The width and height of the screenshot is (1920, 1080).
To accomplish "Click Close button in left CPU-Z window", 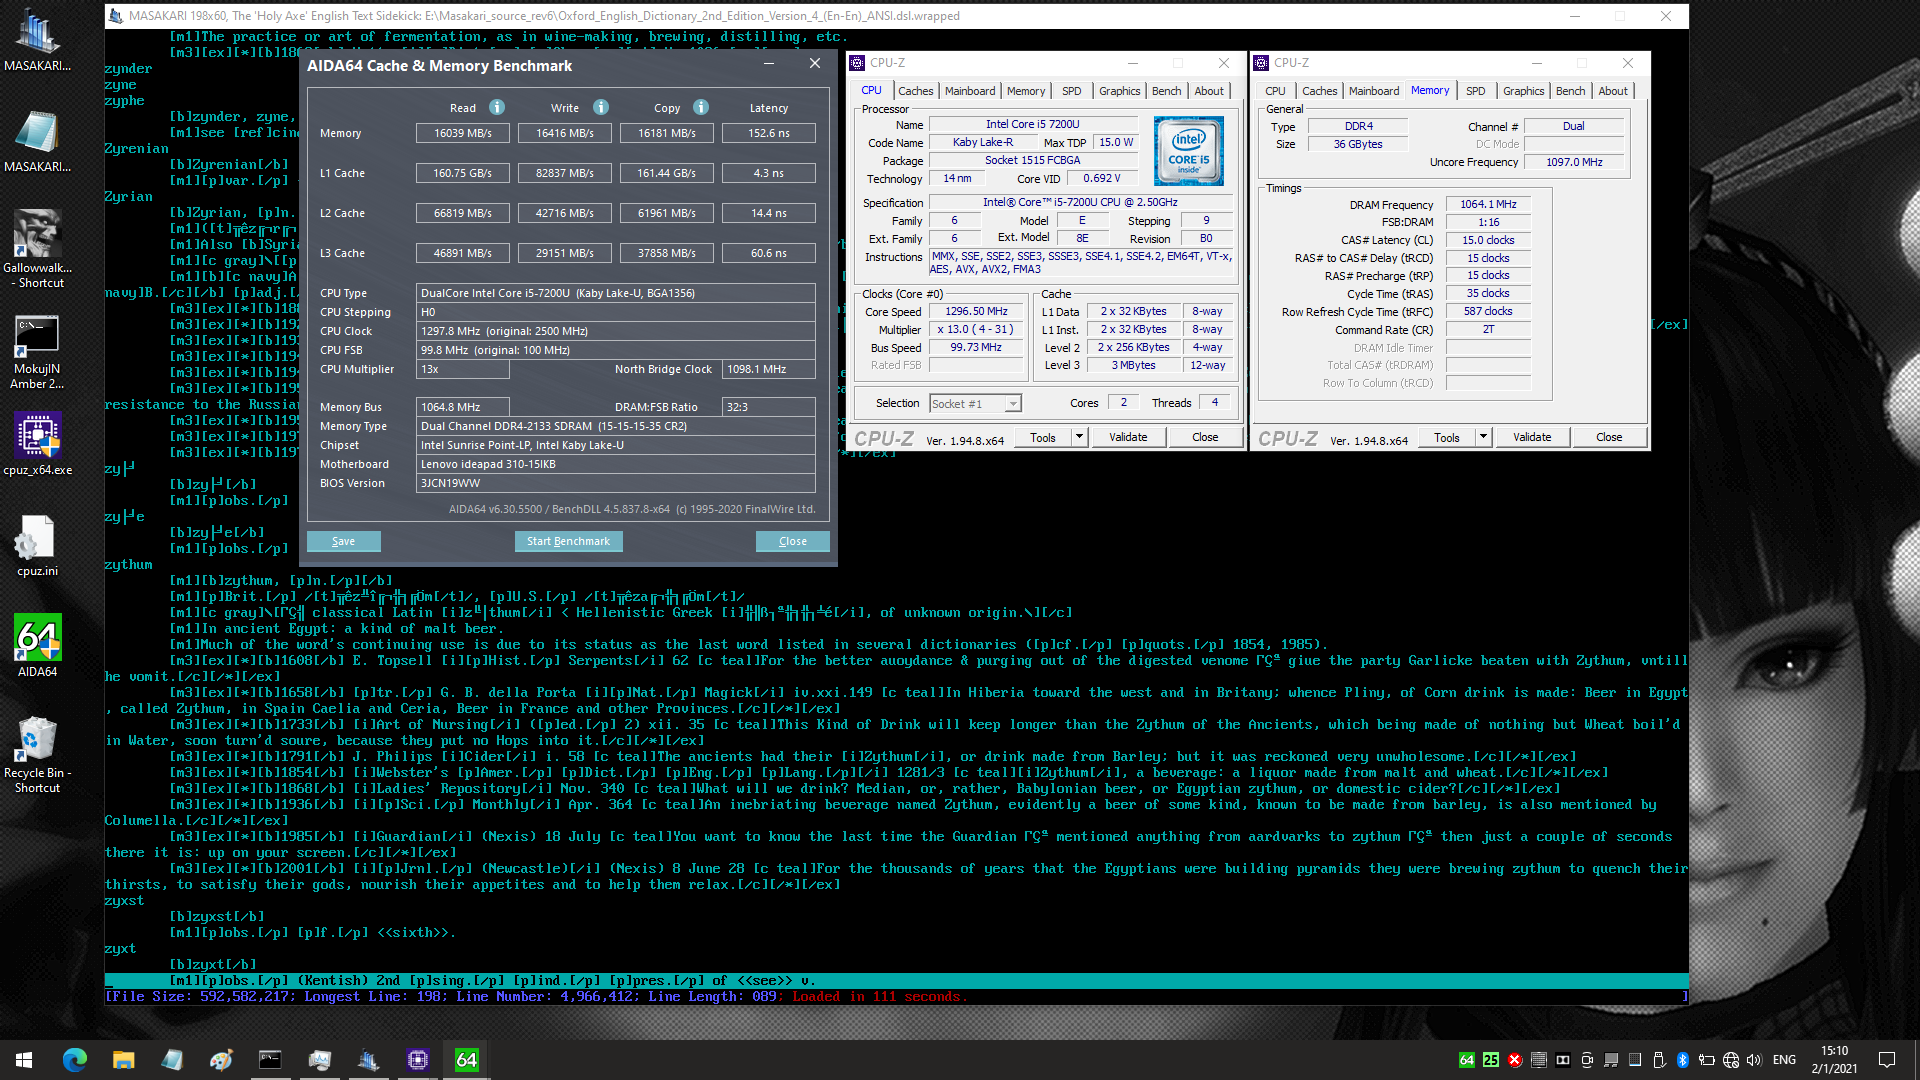I will click(x=1205, y=437).
